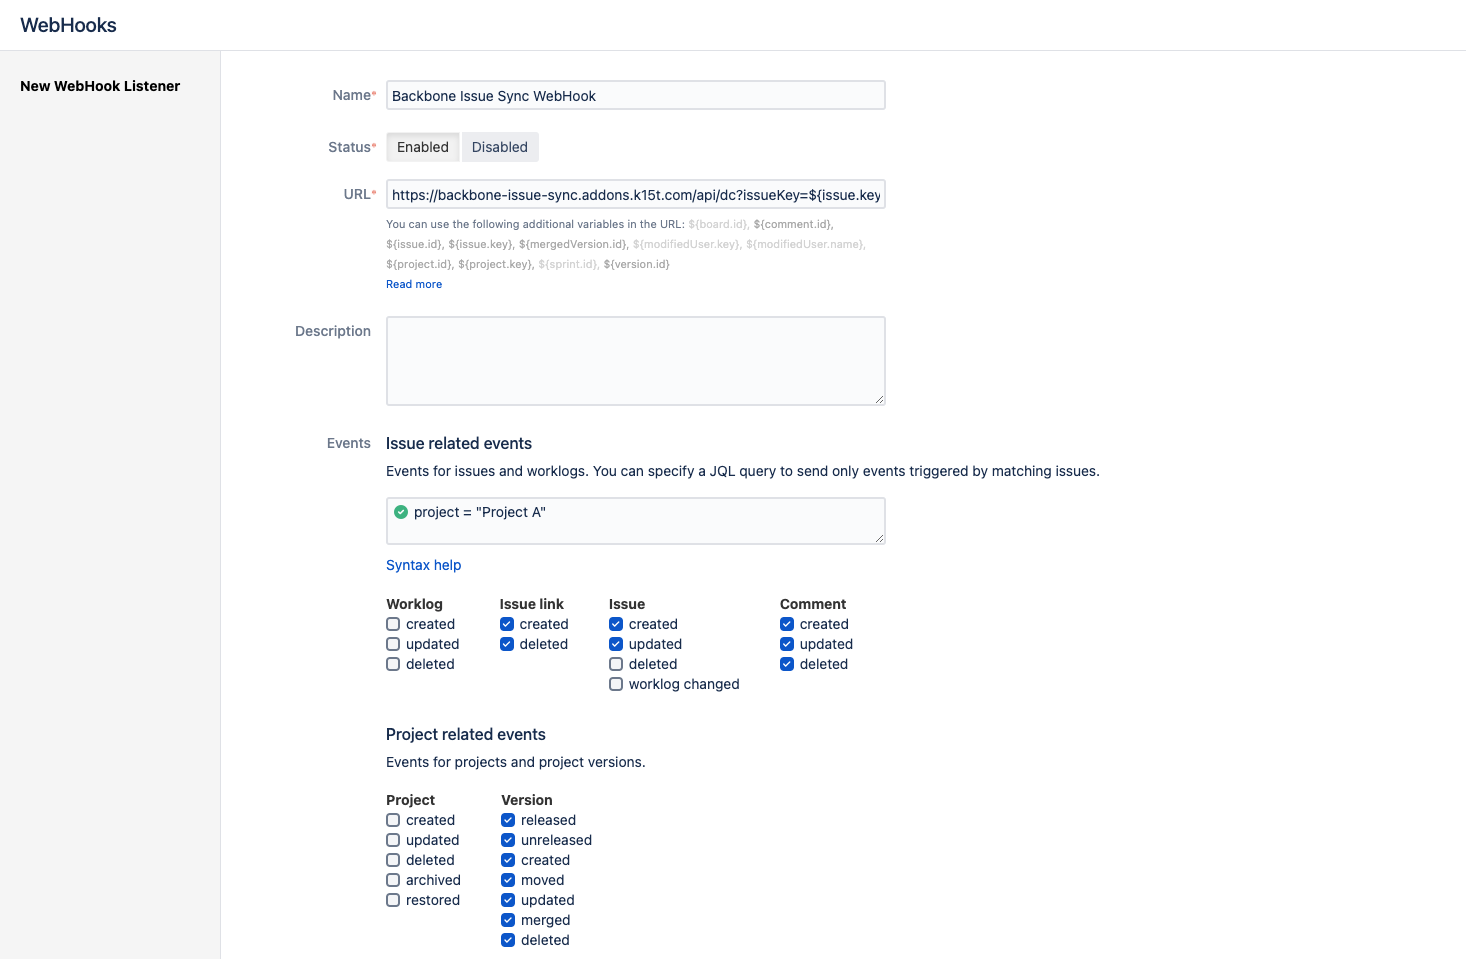Disable the Issue updated event
Image resolution: width=1466 pixels, height=959 pixels.
point(616,644)
